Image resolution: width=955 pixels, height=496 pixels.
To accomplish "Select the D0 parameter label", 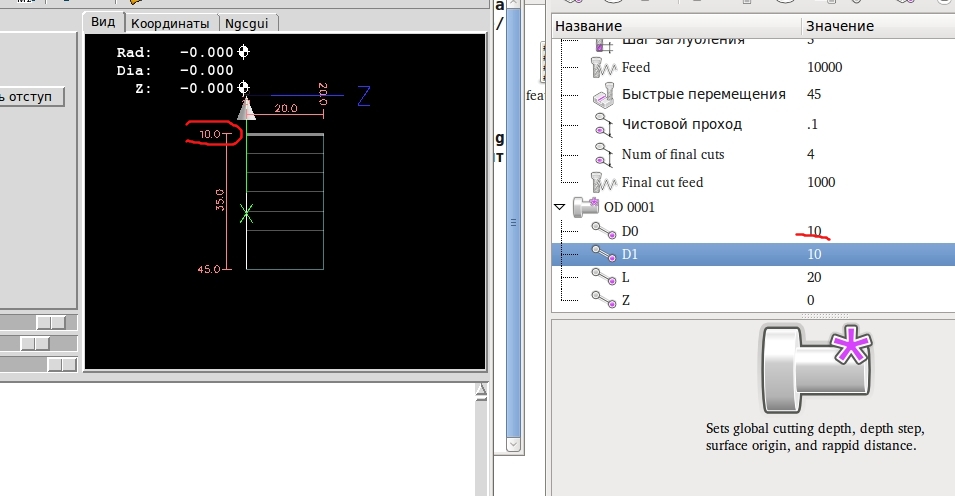I will pos(630,232).
